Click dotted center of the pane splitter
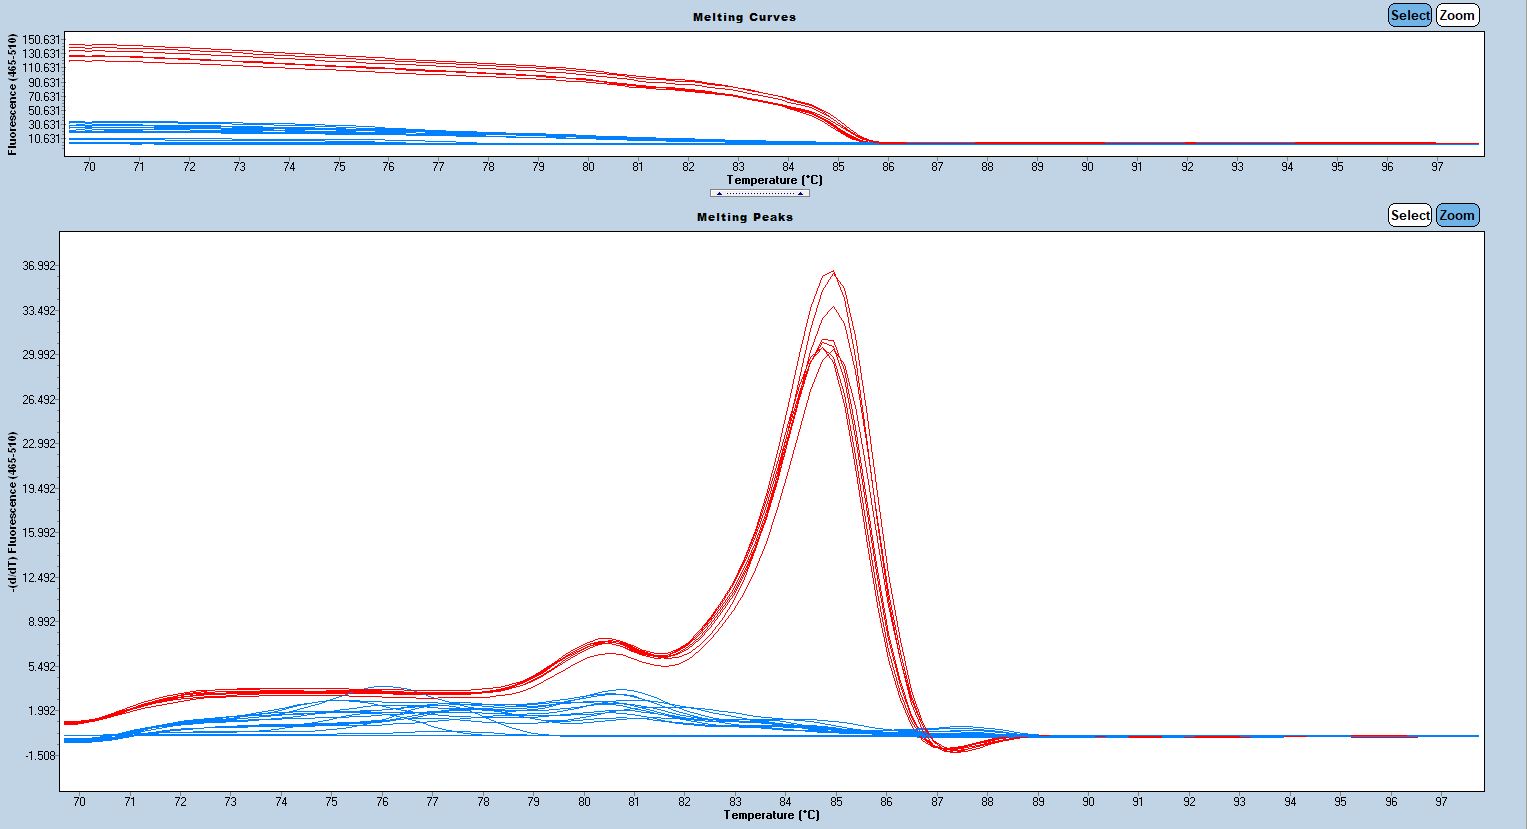The image size is (1527, 829). click(760, 193)
